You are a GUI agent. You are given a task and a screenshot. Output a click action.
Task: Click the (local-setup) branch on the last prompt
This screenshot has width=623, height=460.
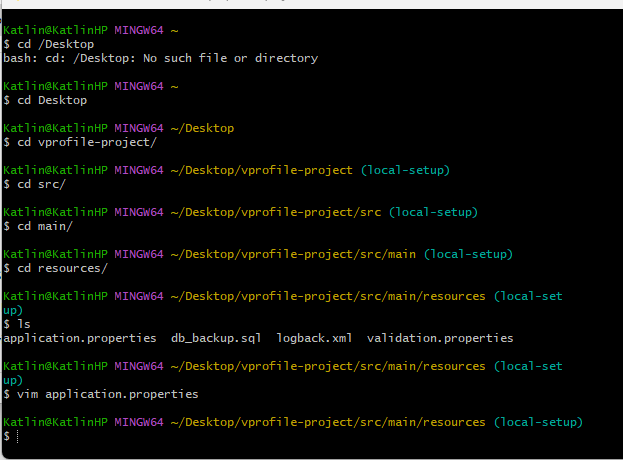tap(538, 422)
